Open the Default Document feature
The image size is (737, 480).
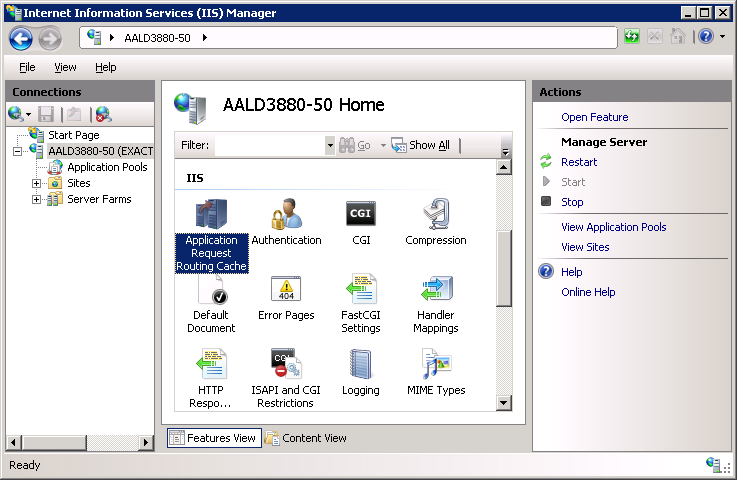(x=211, y=304)
